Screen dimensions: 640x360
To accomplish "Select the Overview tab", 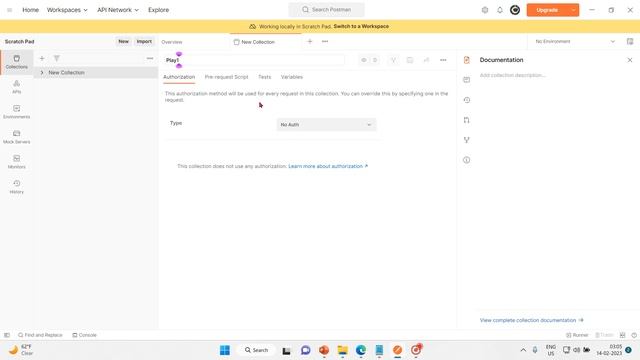I will click(x=172, y=42).
